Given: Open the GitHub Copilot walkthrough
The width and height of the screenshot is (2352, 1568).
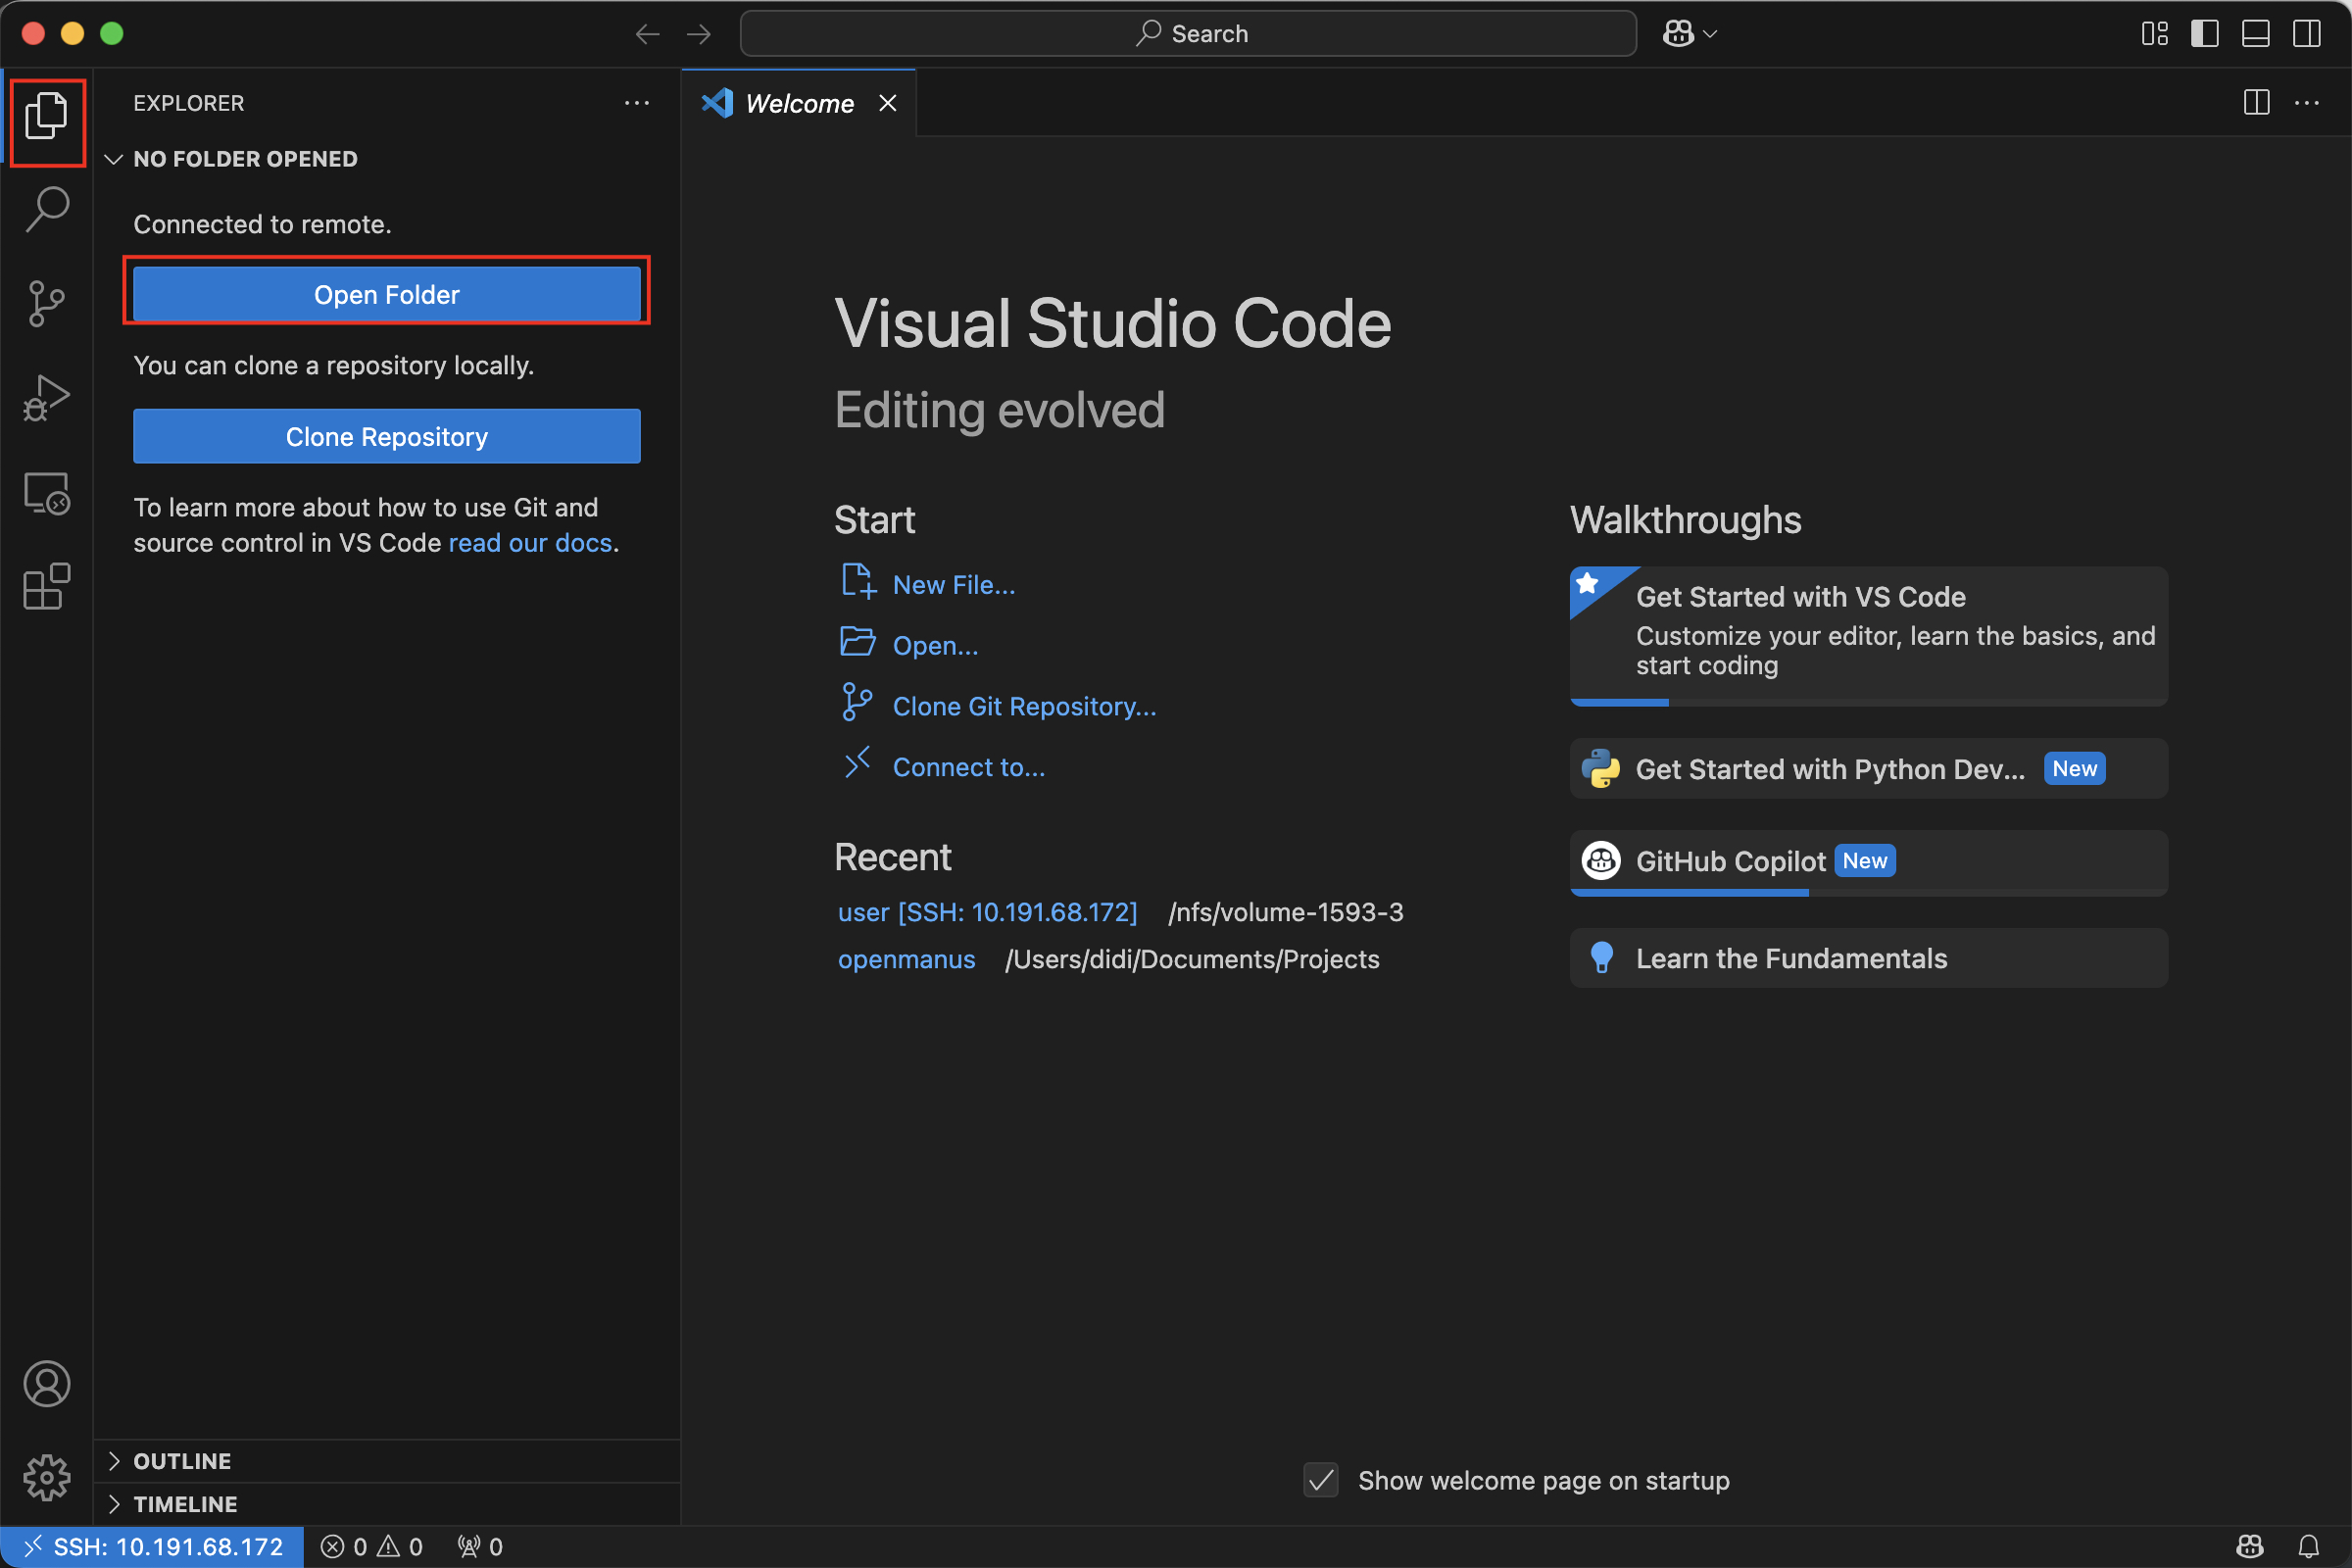Looking at the screenshot, I should click(1869, 863).
